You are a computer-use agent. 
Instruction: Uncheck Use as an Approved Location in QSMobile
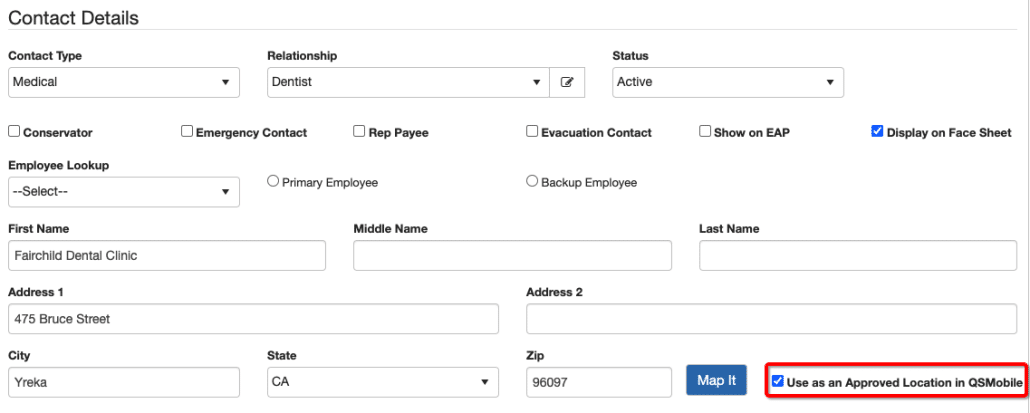778,381
